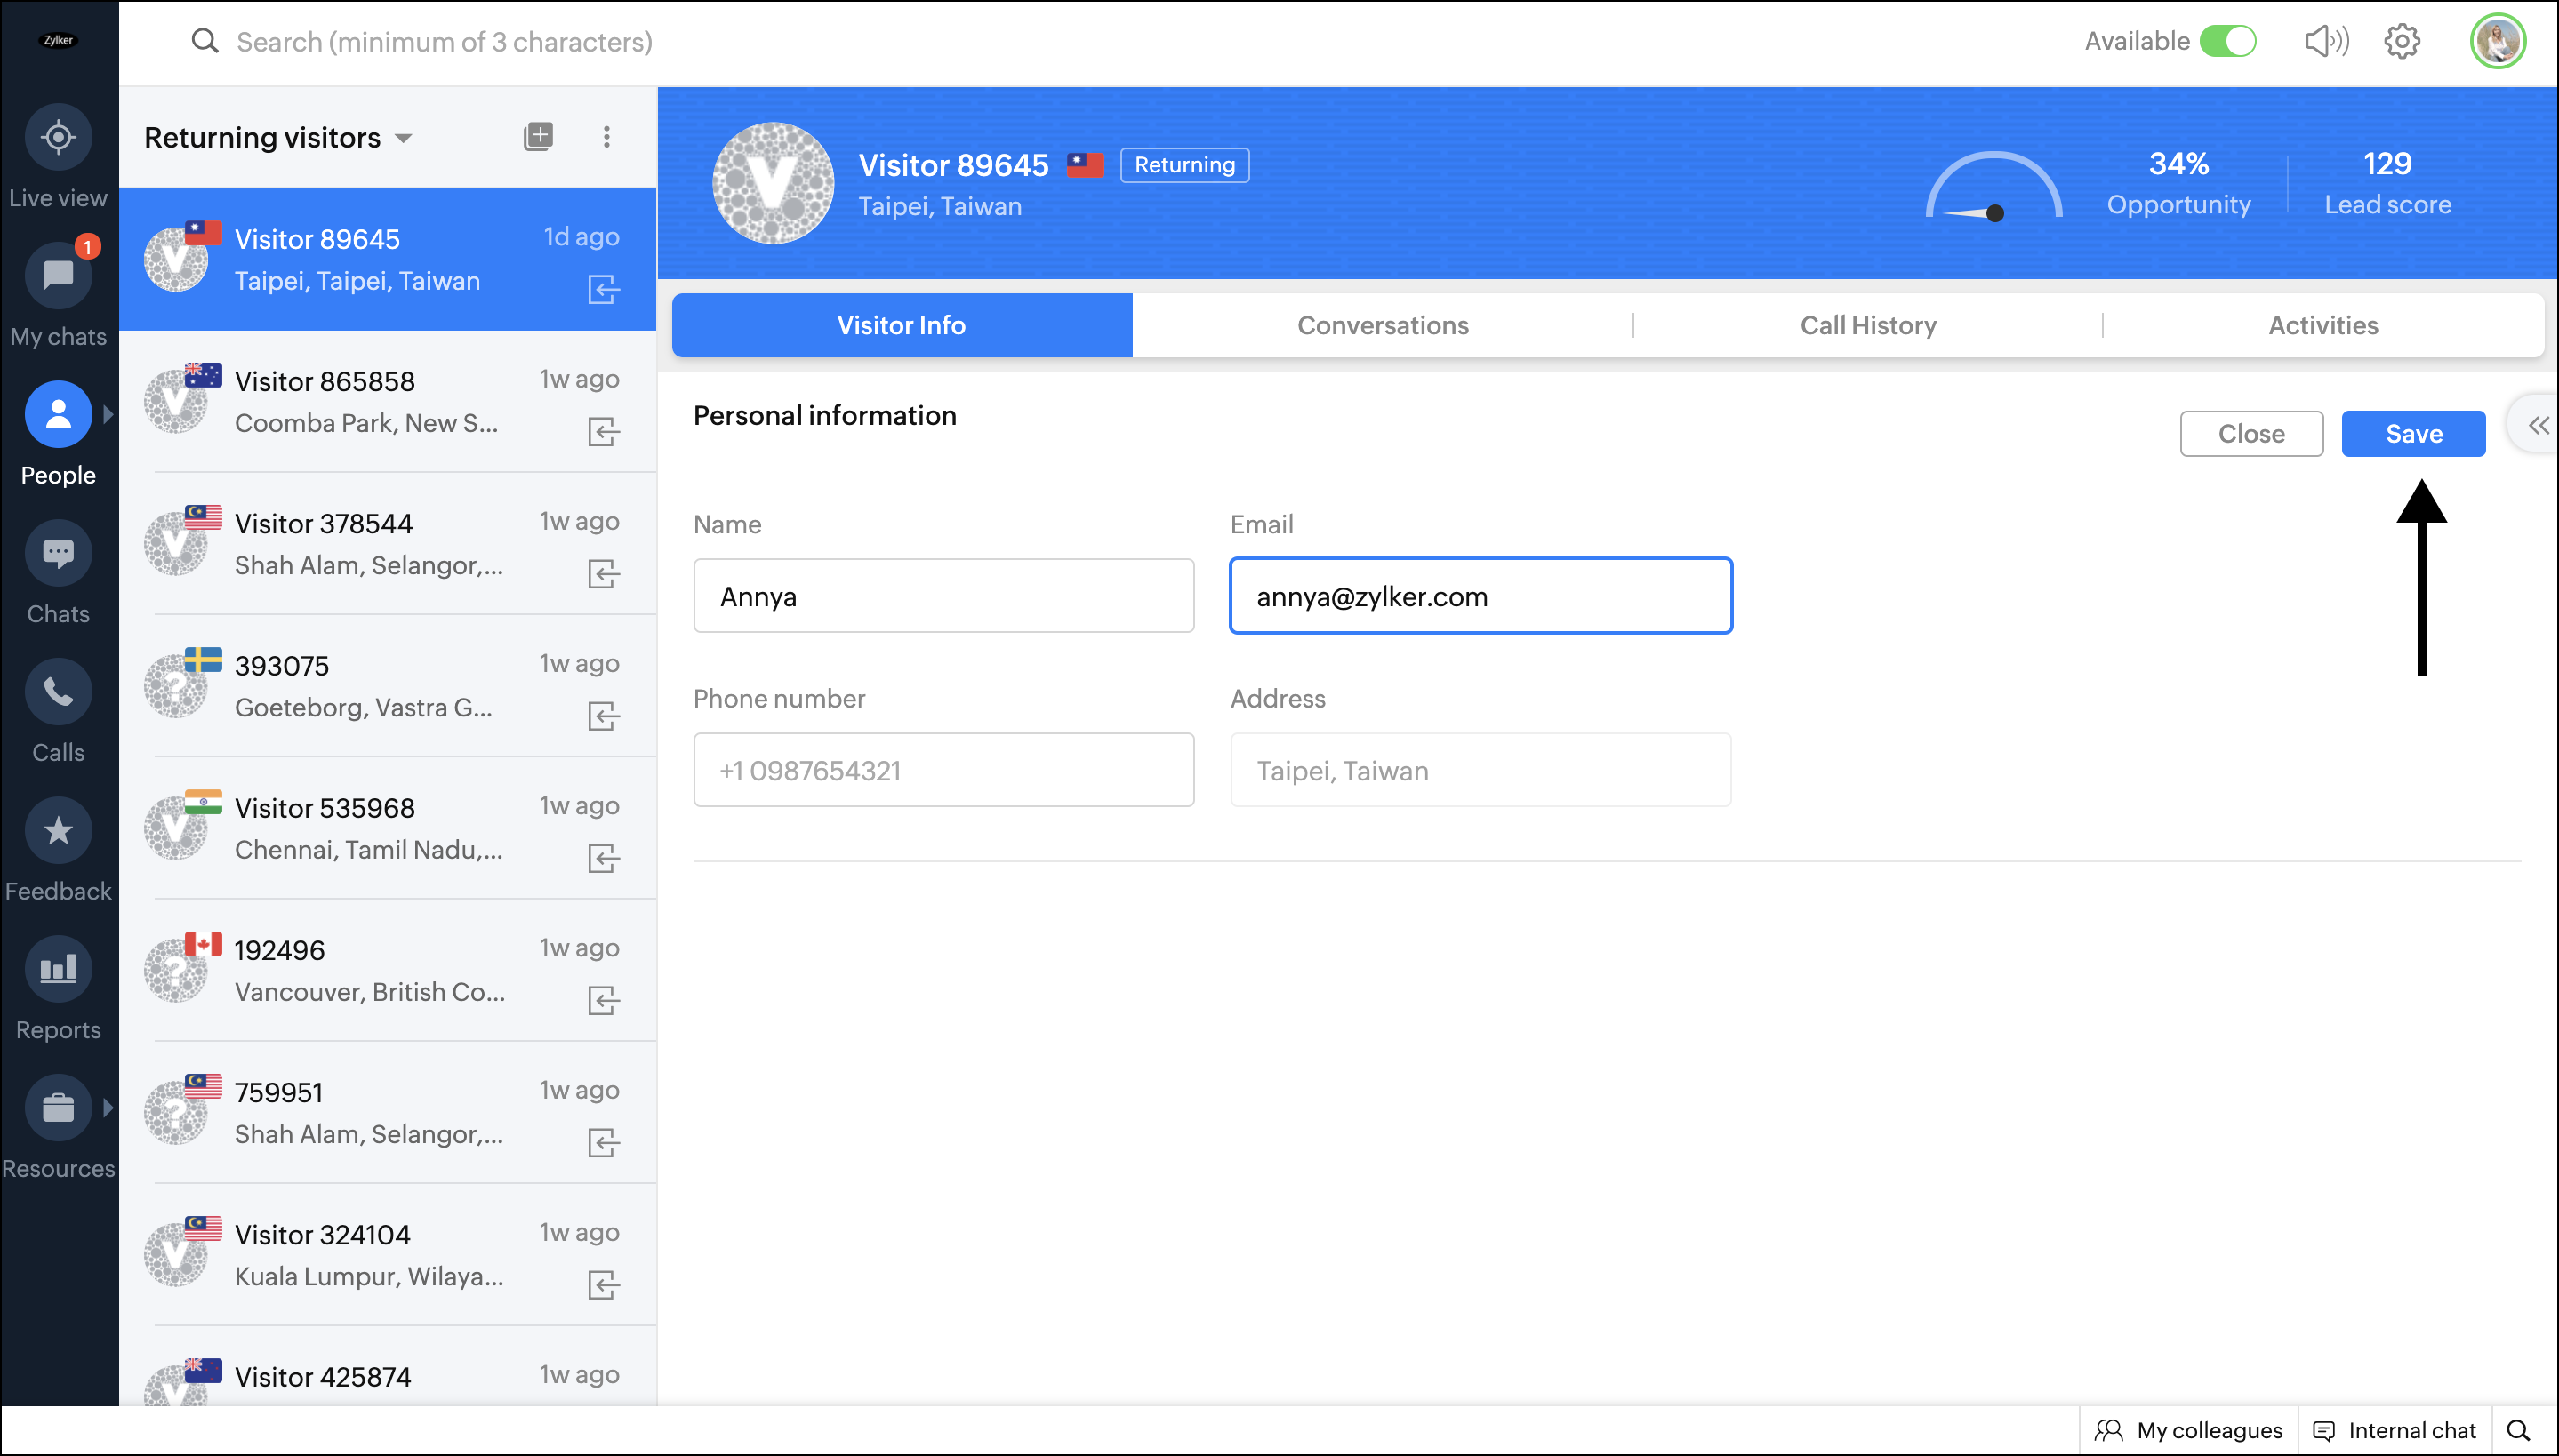The image size is (2559, 1456).
Task: Click the exit icon on Visitor 865858
Action: (x=603, y=432)
